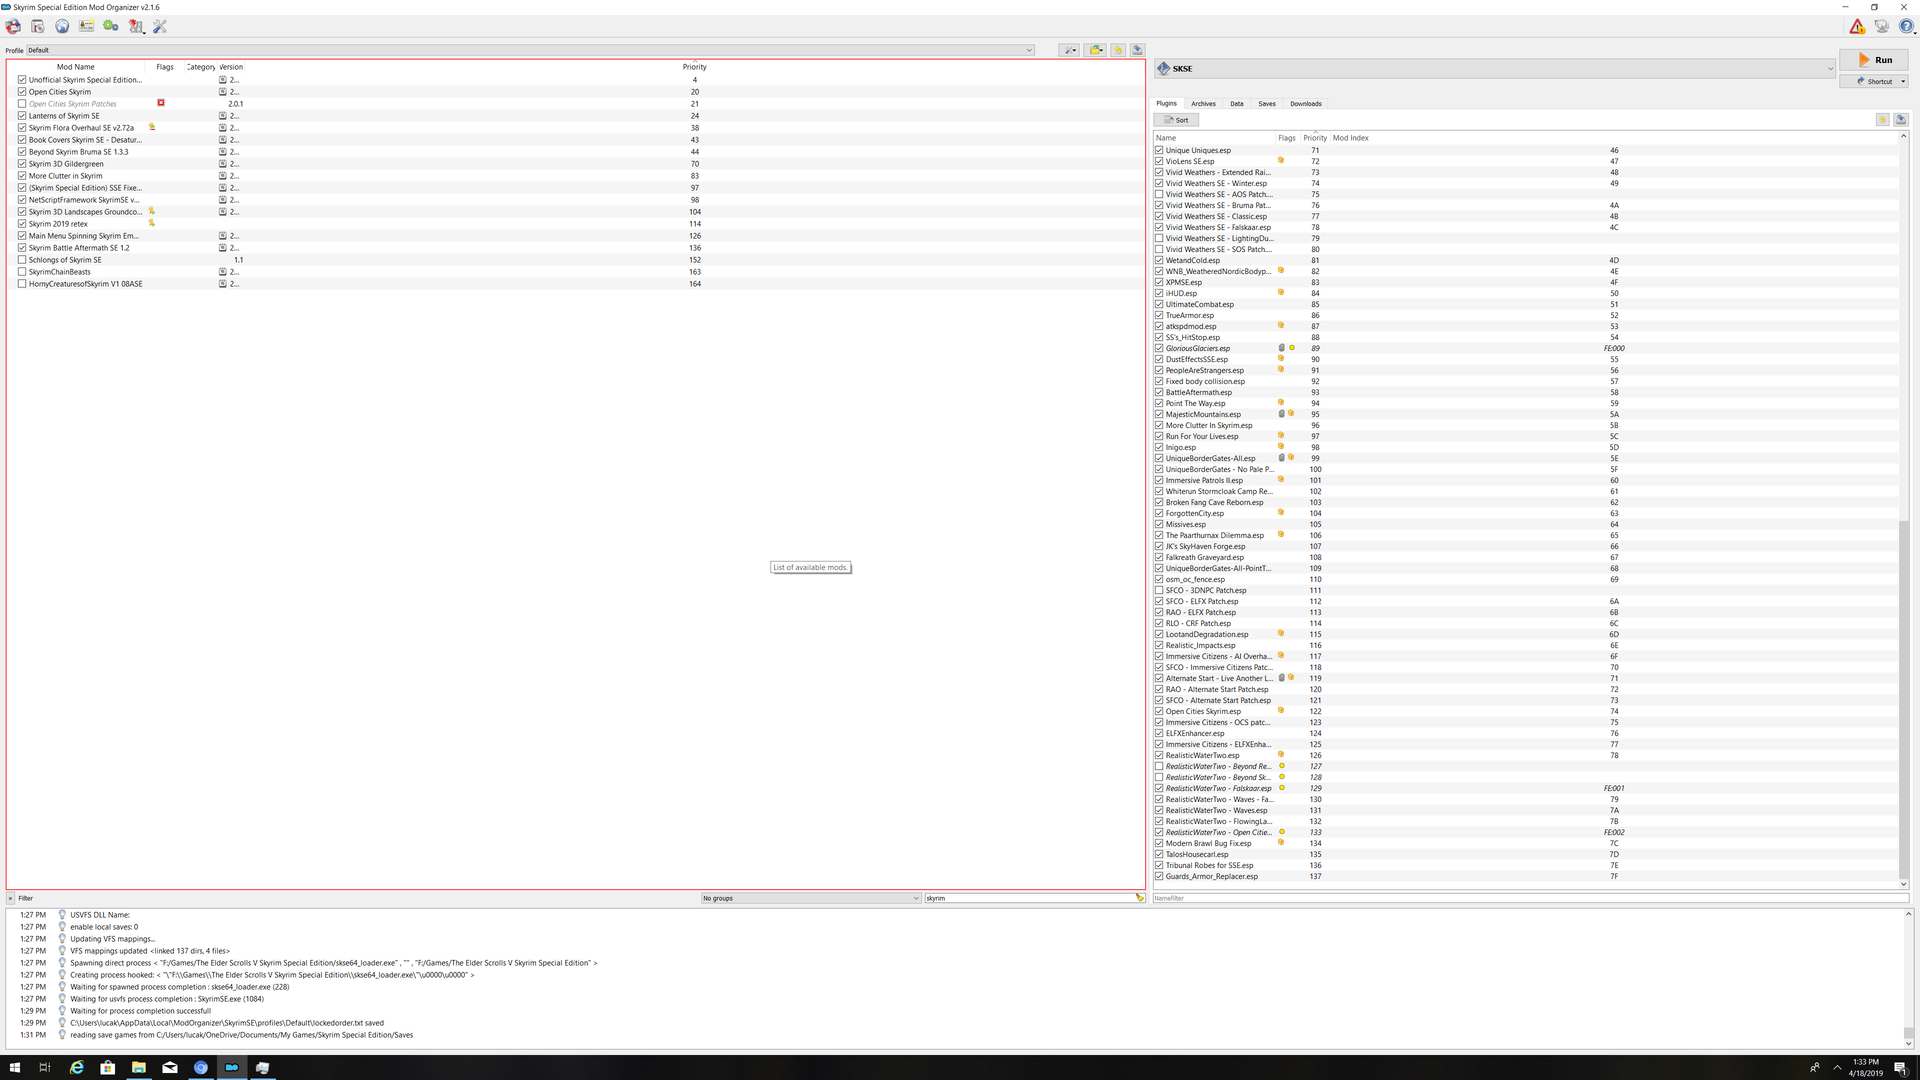Click the flag icons on MajesticMountains.esp
Image resolution: width=1920 pixels, height=1080 pixels.
[1286, 414]
